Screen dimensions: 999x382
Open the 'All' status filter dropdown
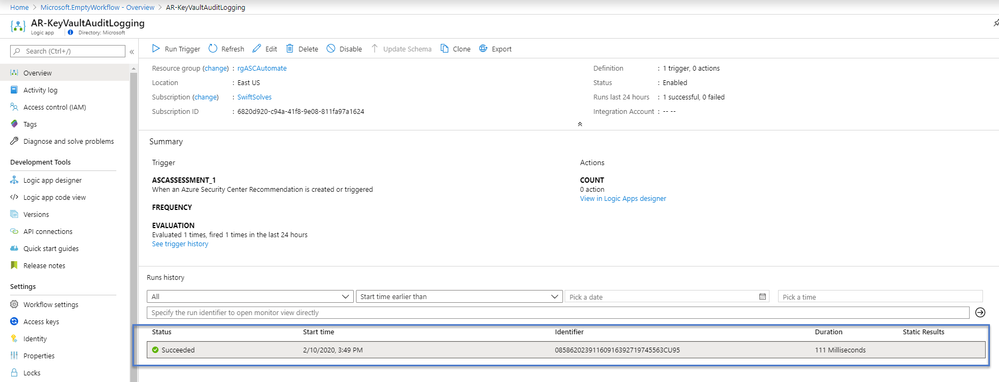point(250,297)
